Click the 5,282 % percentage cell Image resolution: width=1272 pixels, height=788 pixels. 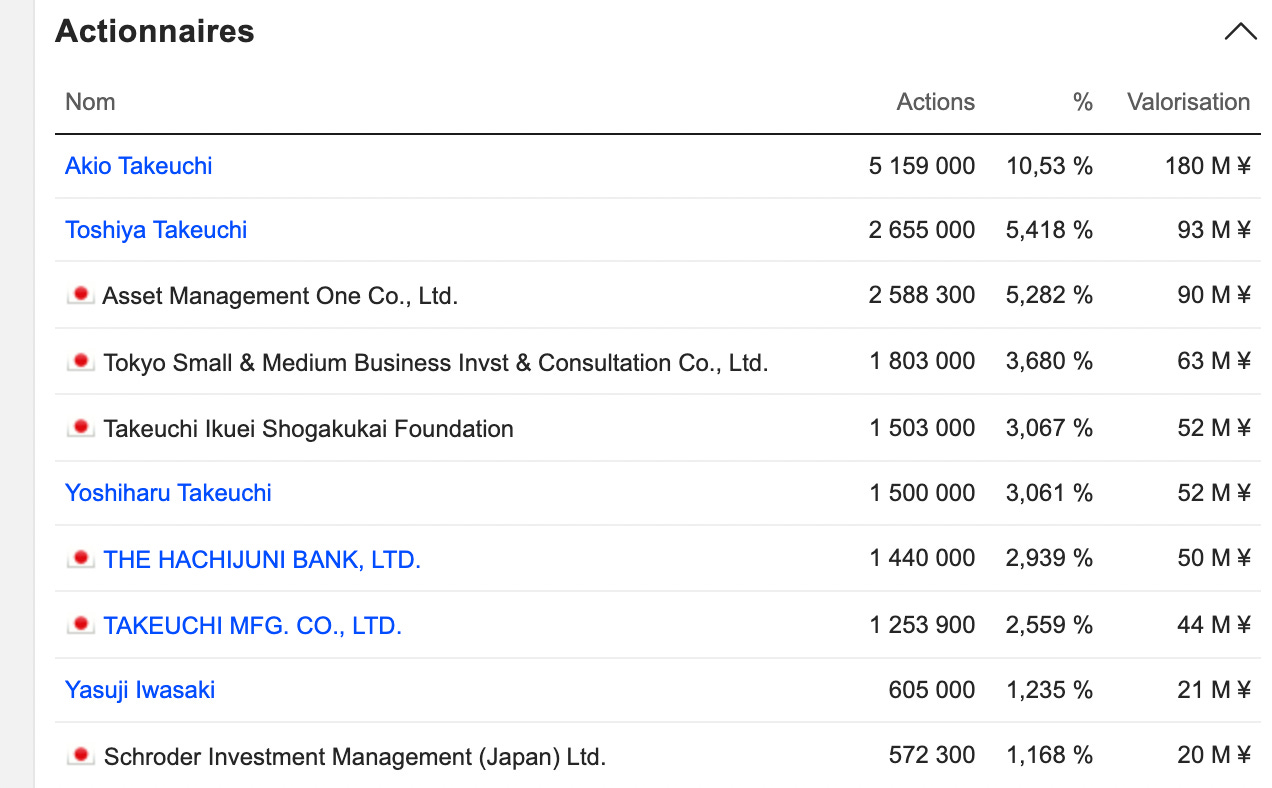click(1050, 295)
